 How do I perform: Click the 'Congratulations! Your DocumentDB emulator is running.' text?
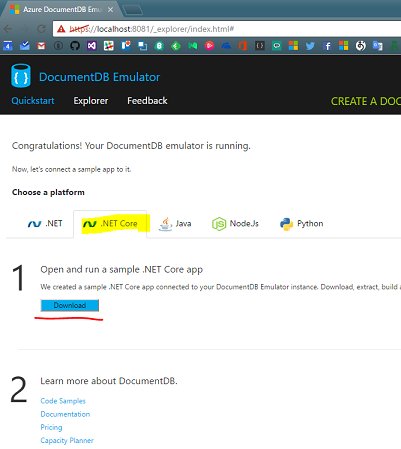[131, 146]
